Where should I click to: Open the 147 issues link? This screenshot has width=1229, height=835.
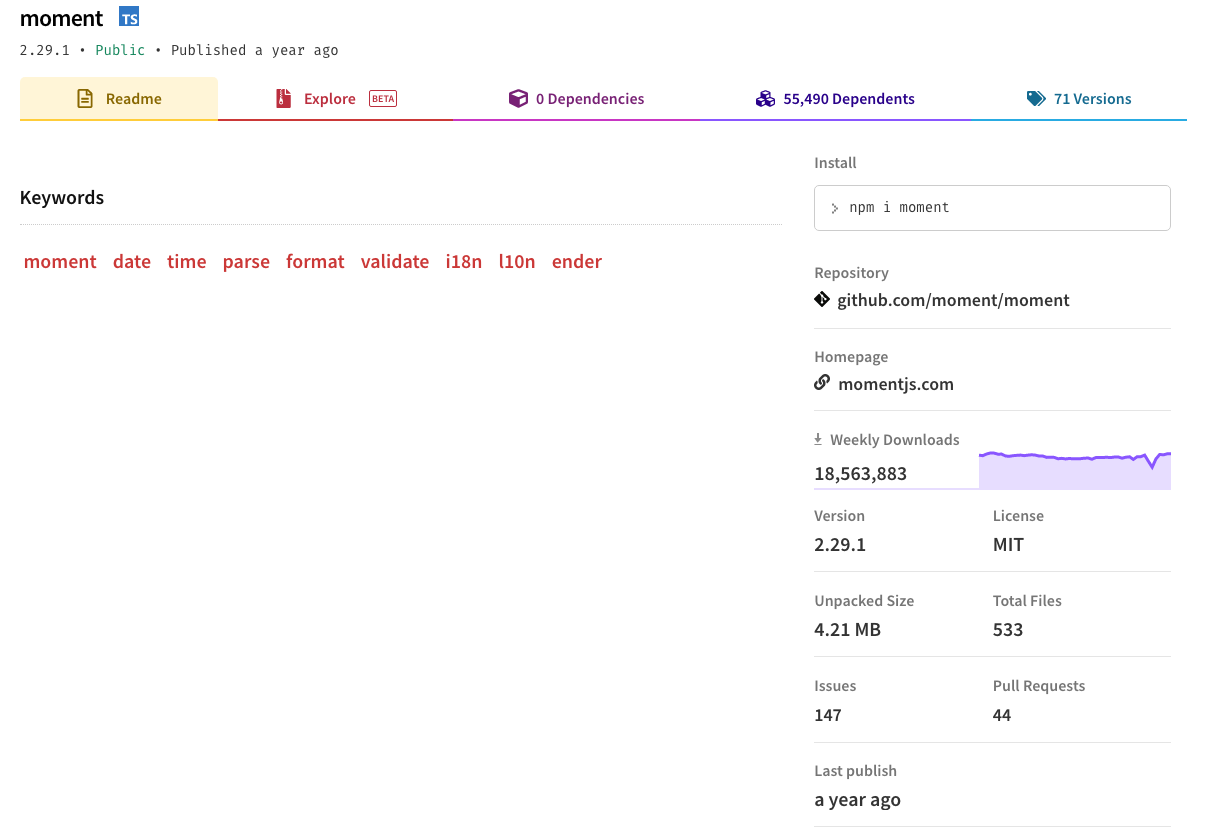click(828, 715)
